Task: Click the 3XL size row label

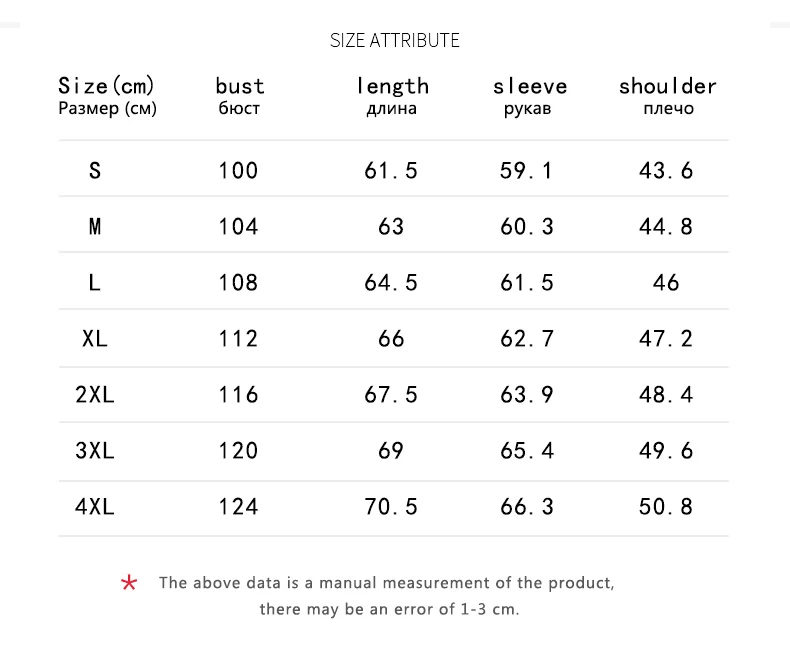Action: click(x=95, y=450)
